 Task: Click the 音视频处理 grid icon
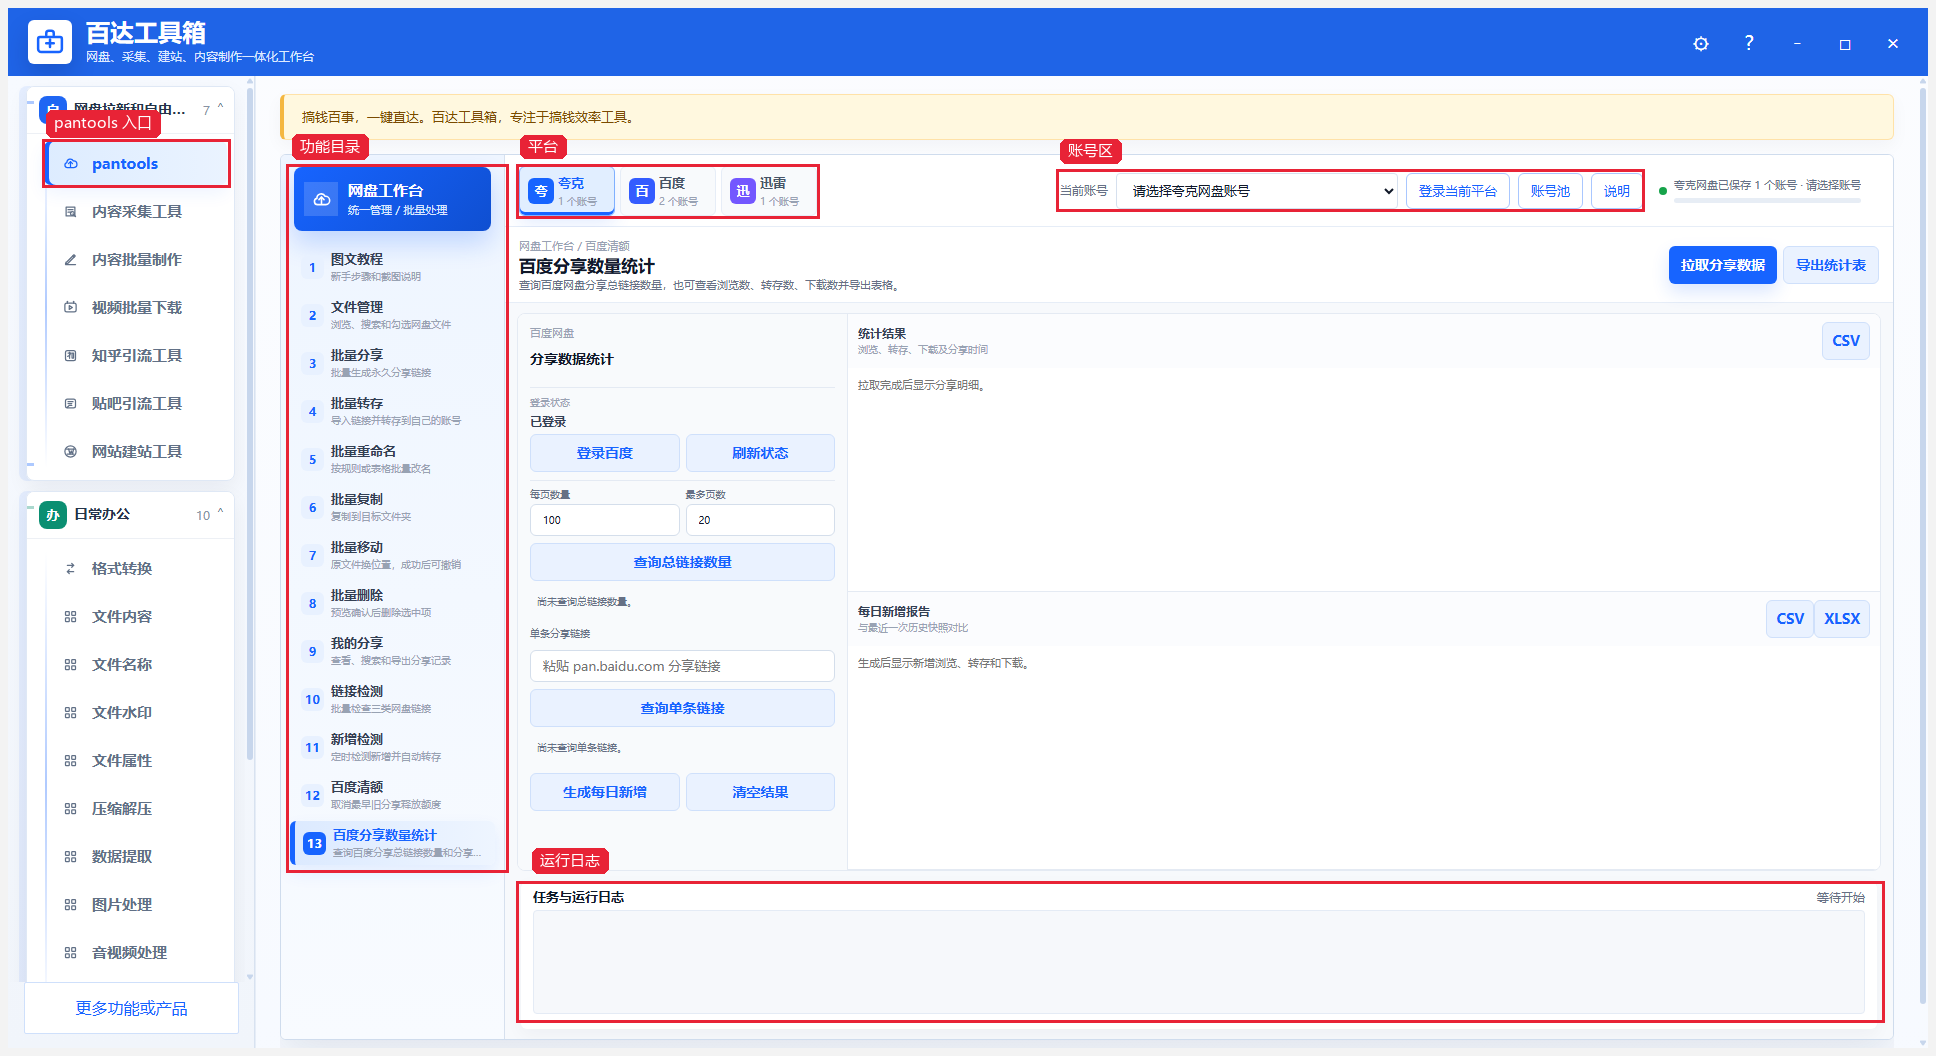(x=71, y=953)
